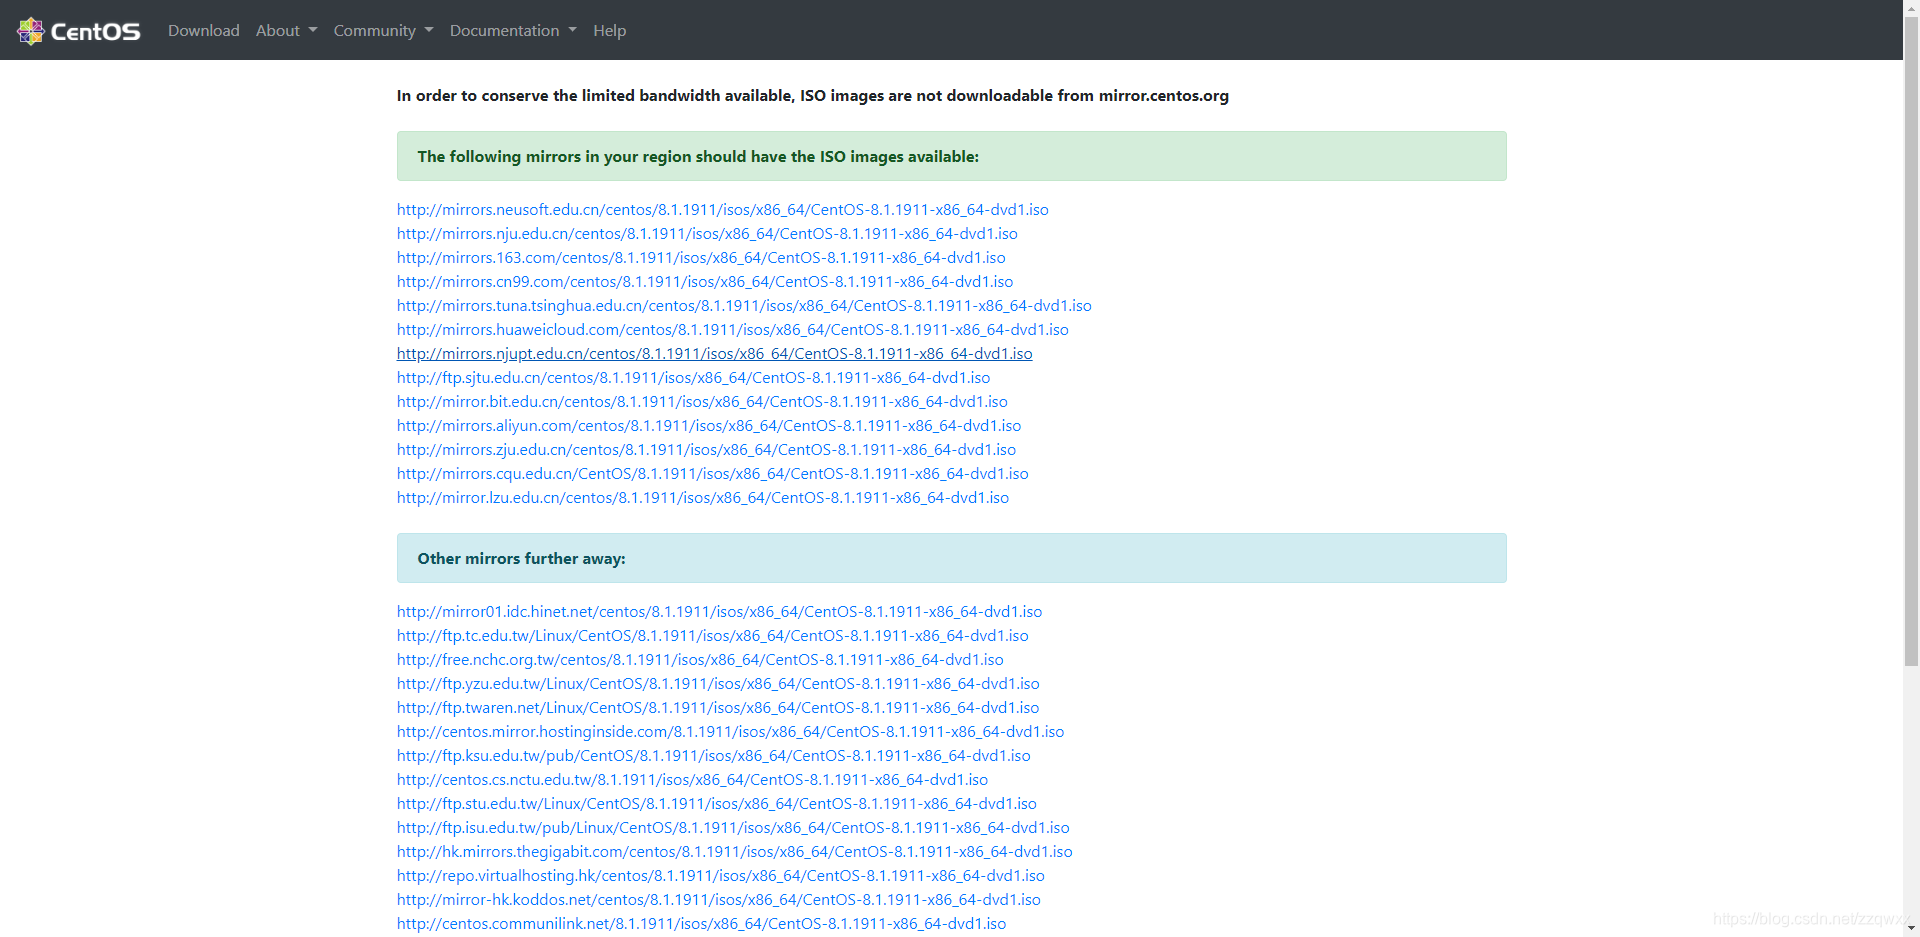Open the mirrors.cqu.edu.cn ISO link
This screenshot has width=1920, height=937.
pos(712,474)
